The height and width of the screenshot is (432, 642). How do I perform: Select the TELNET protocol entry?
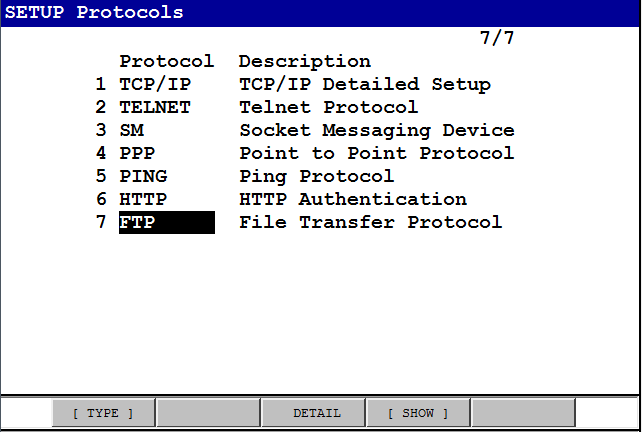155,107
